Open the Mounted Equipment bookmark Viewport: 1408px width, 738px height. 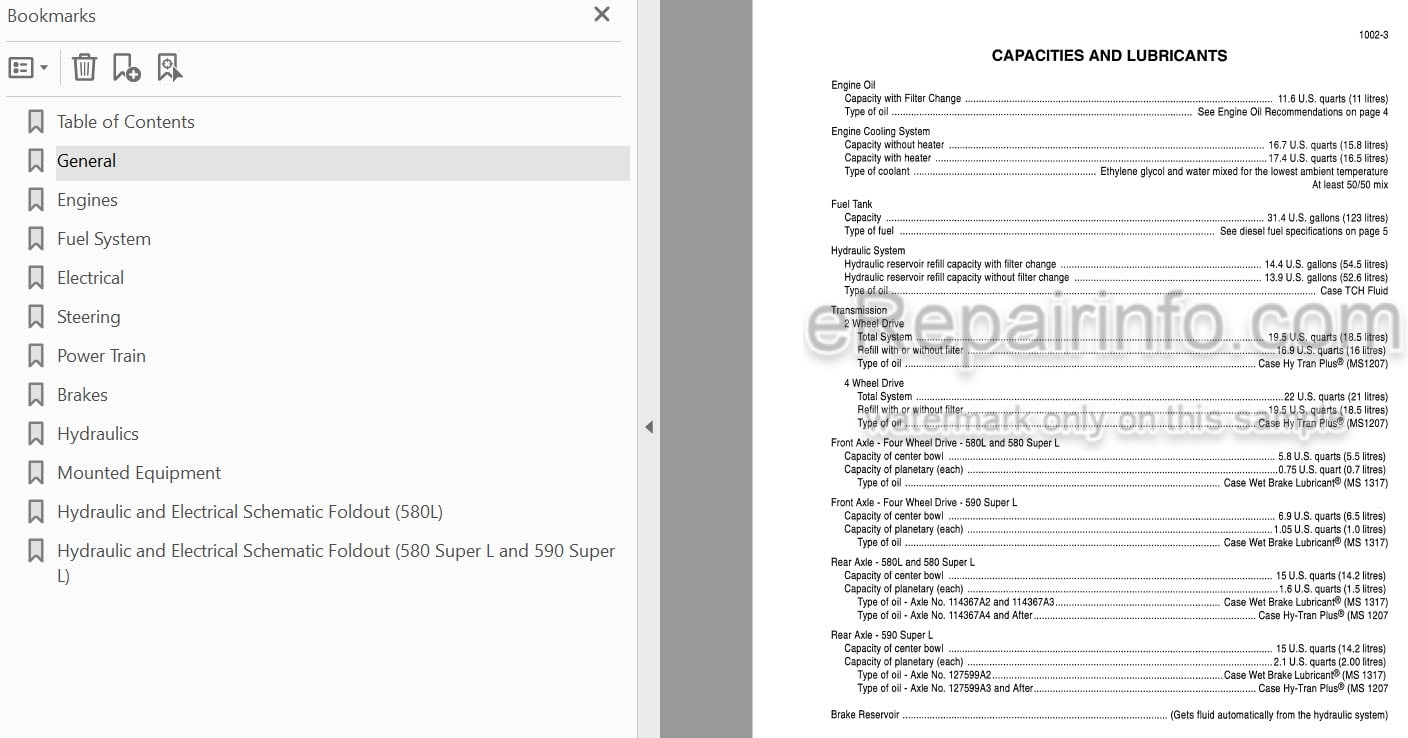[139, 473]
